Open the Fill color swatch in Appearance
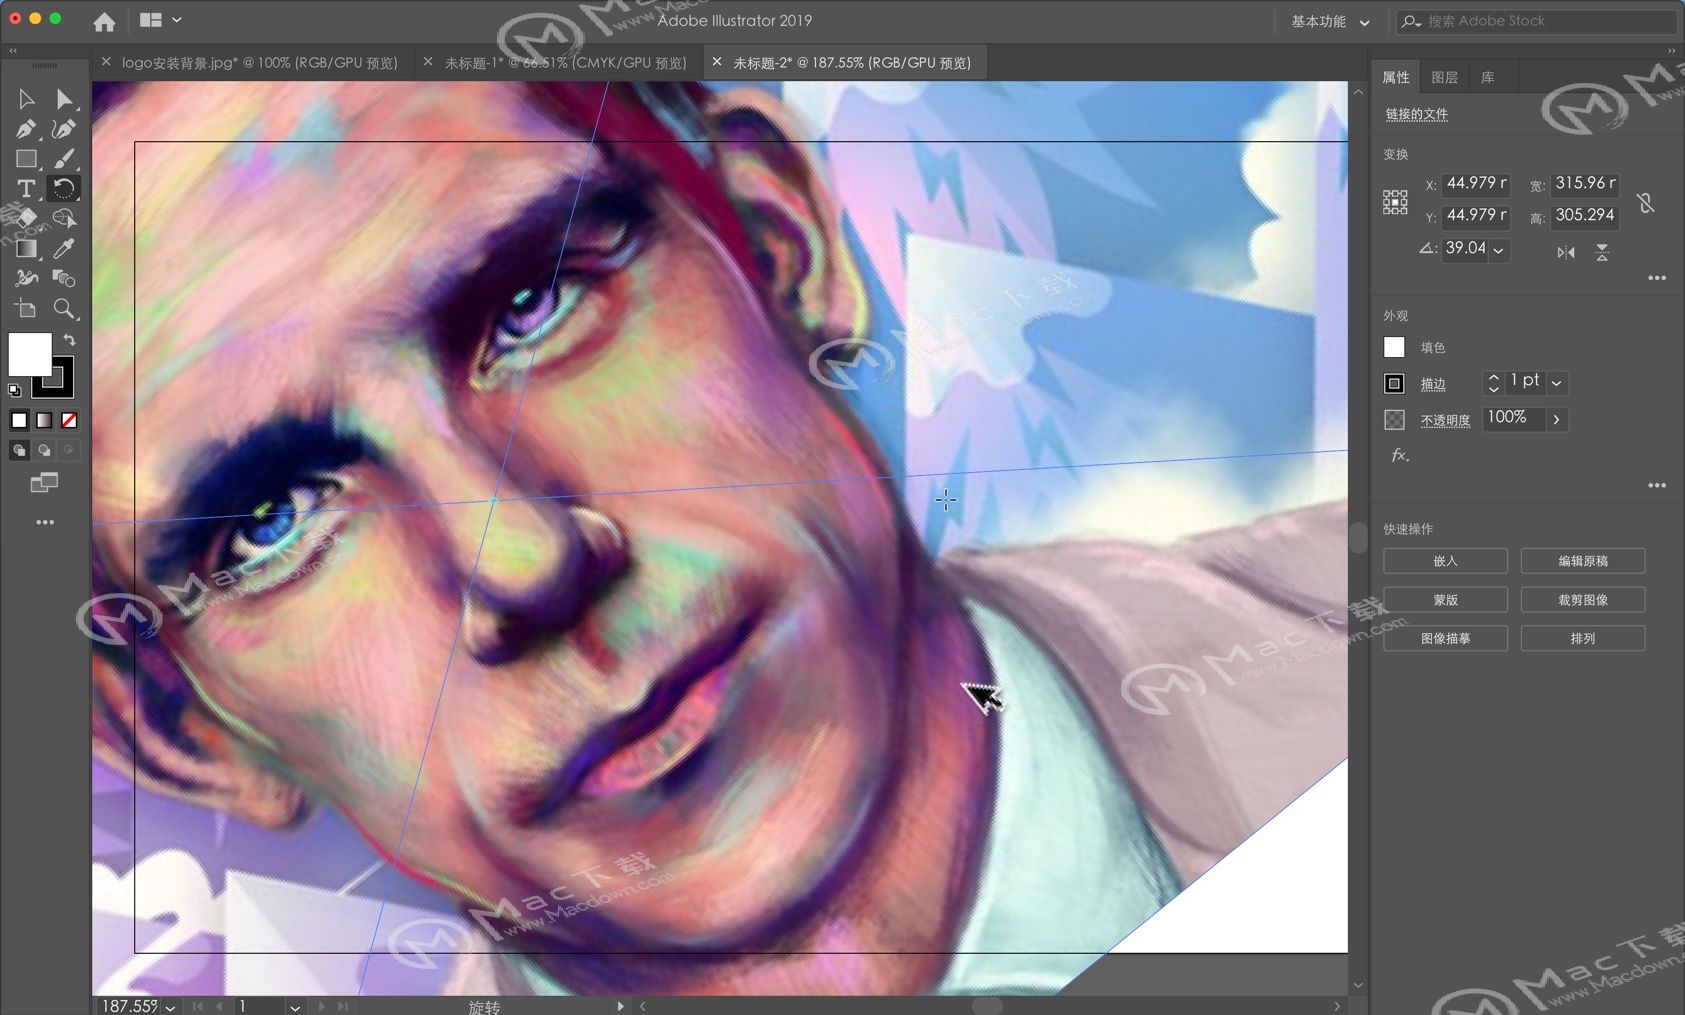 (1394, 347)
